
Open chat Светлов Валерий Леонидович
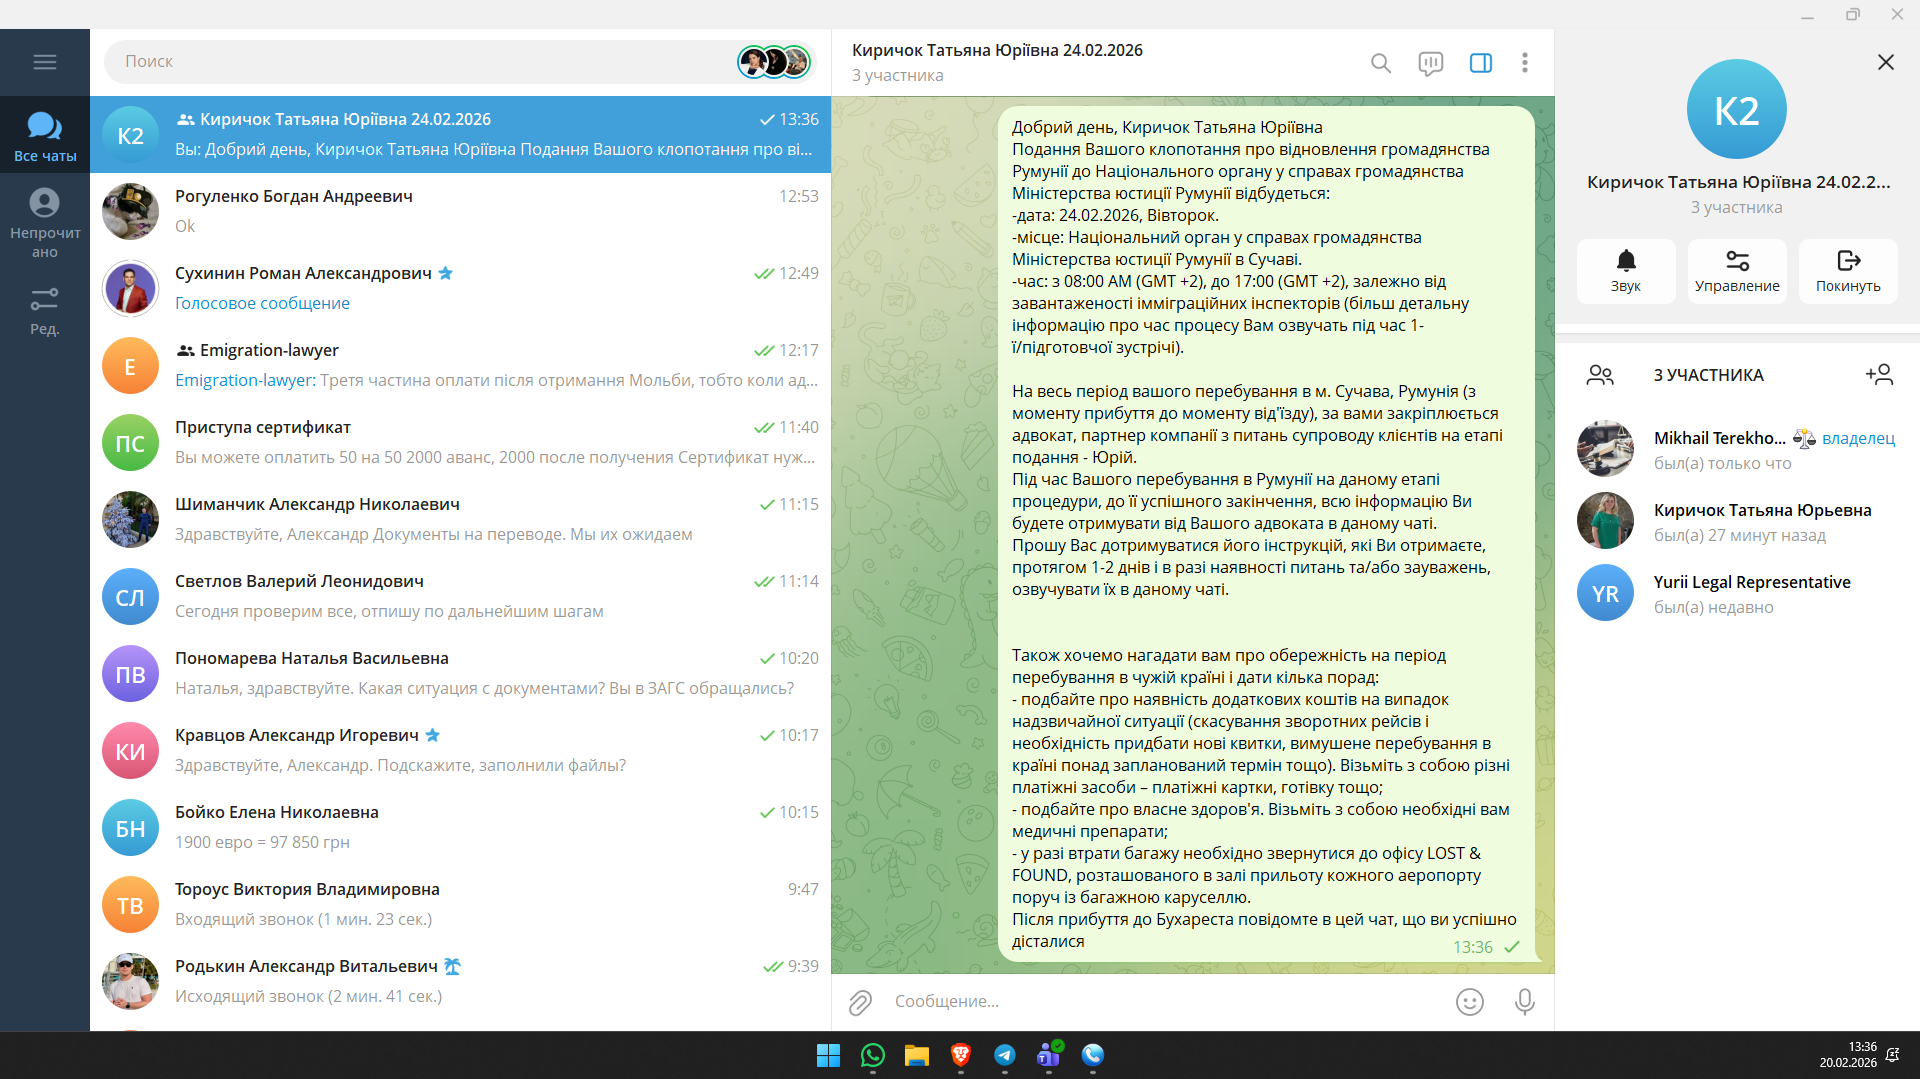(460, 597)
